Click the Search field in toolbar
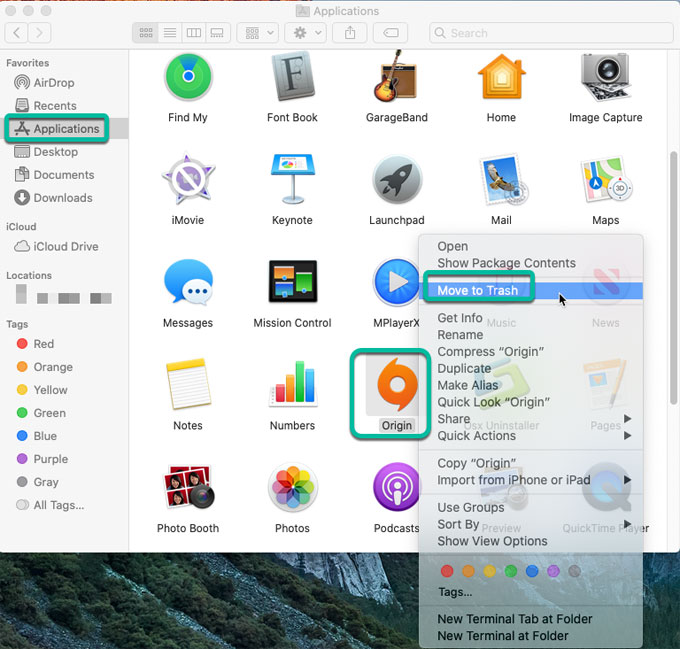The image size is (680, 649). tap(550, 33)
